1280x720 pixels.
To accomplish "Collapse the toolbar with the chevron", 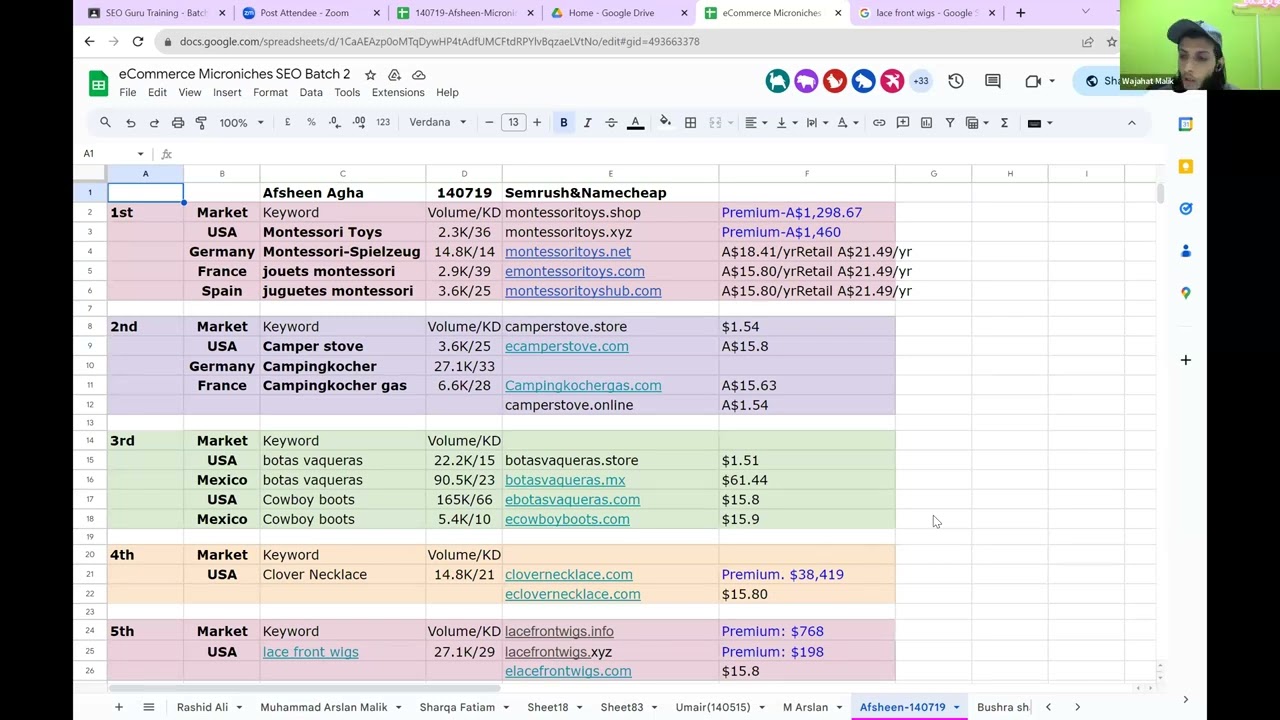I will 1131,123.
